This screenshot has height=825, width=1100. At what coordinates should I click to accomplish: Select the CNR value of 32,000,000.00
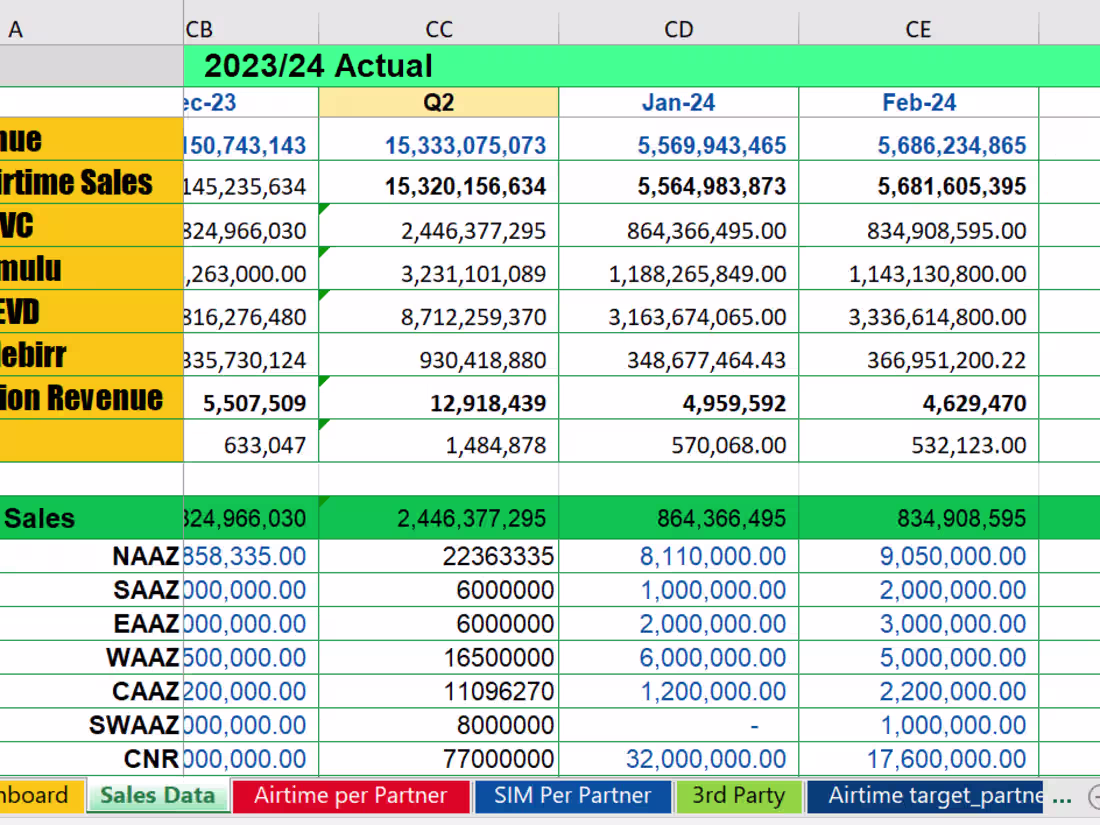tap(678, 758)
